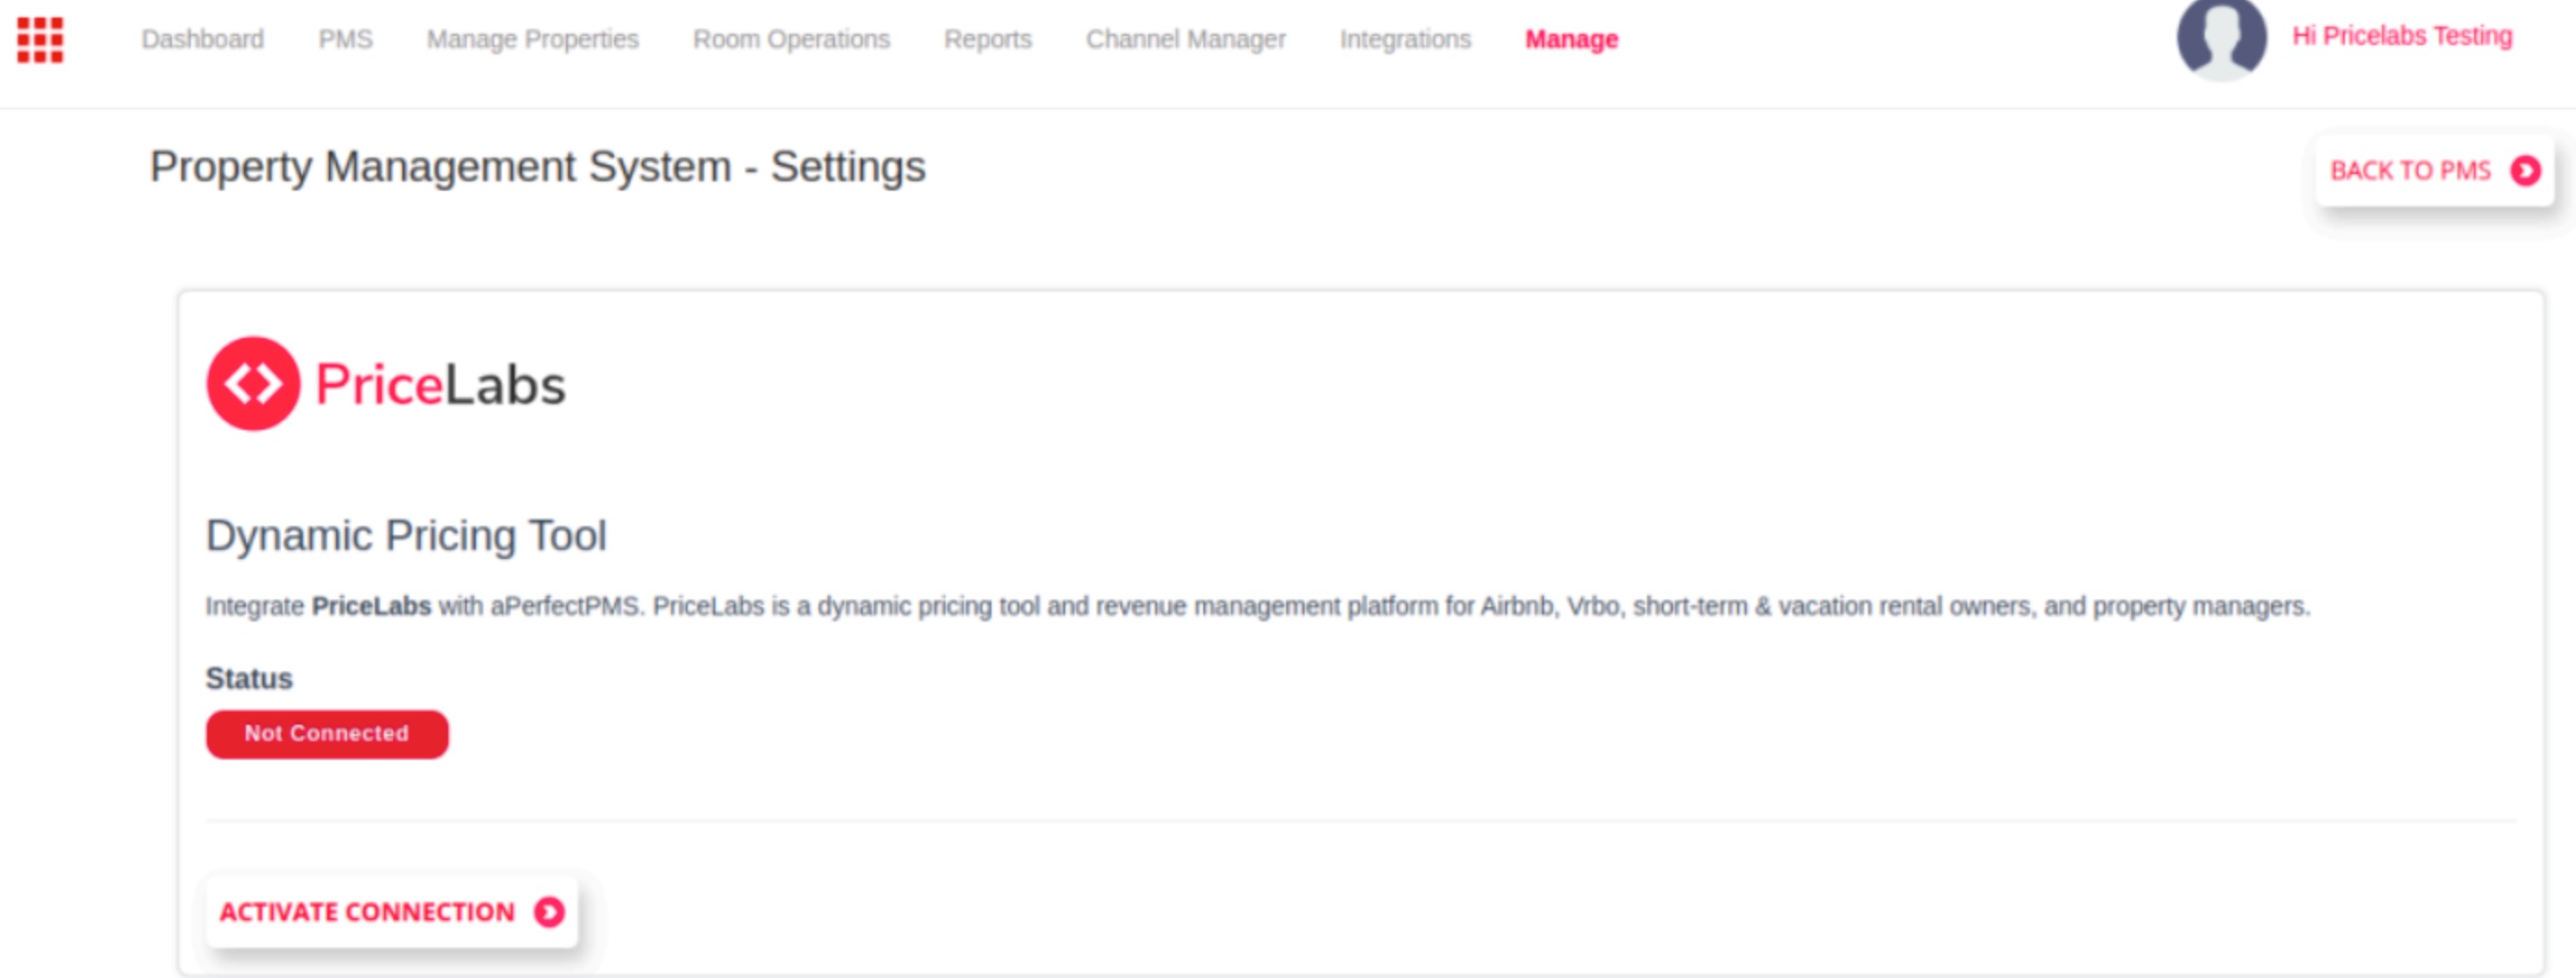2576x978 pixels.
Task: Open the Reports menu
Action: tap(988, 39)
